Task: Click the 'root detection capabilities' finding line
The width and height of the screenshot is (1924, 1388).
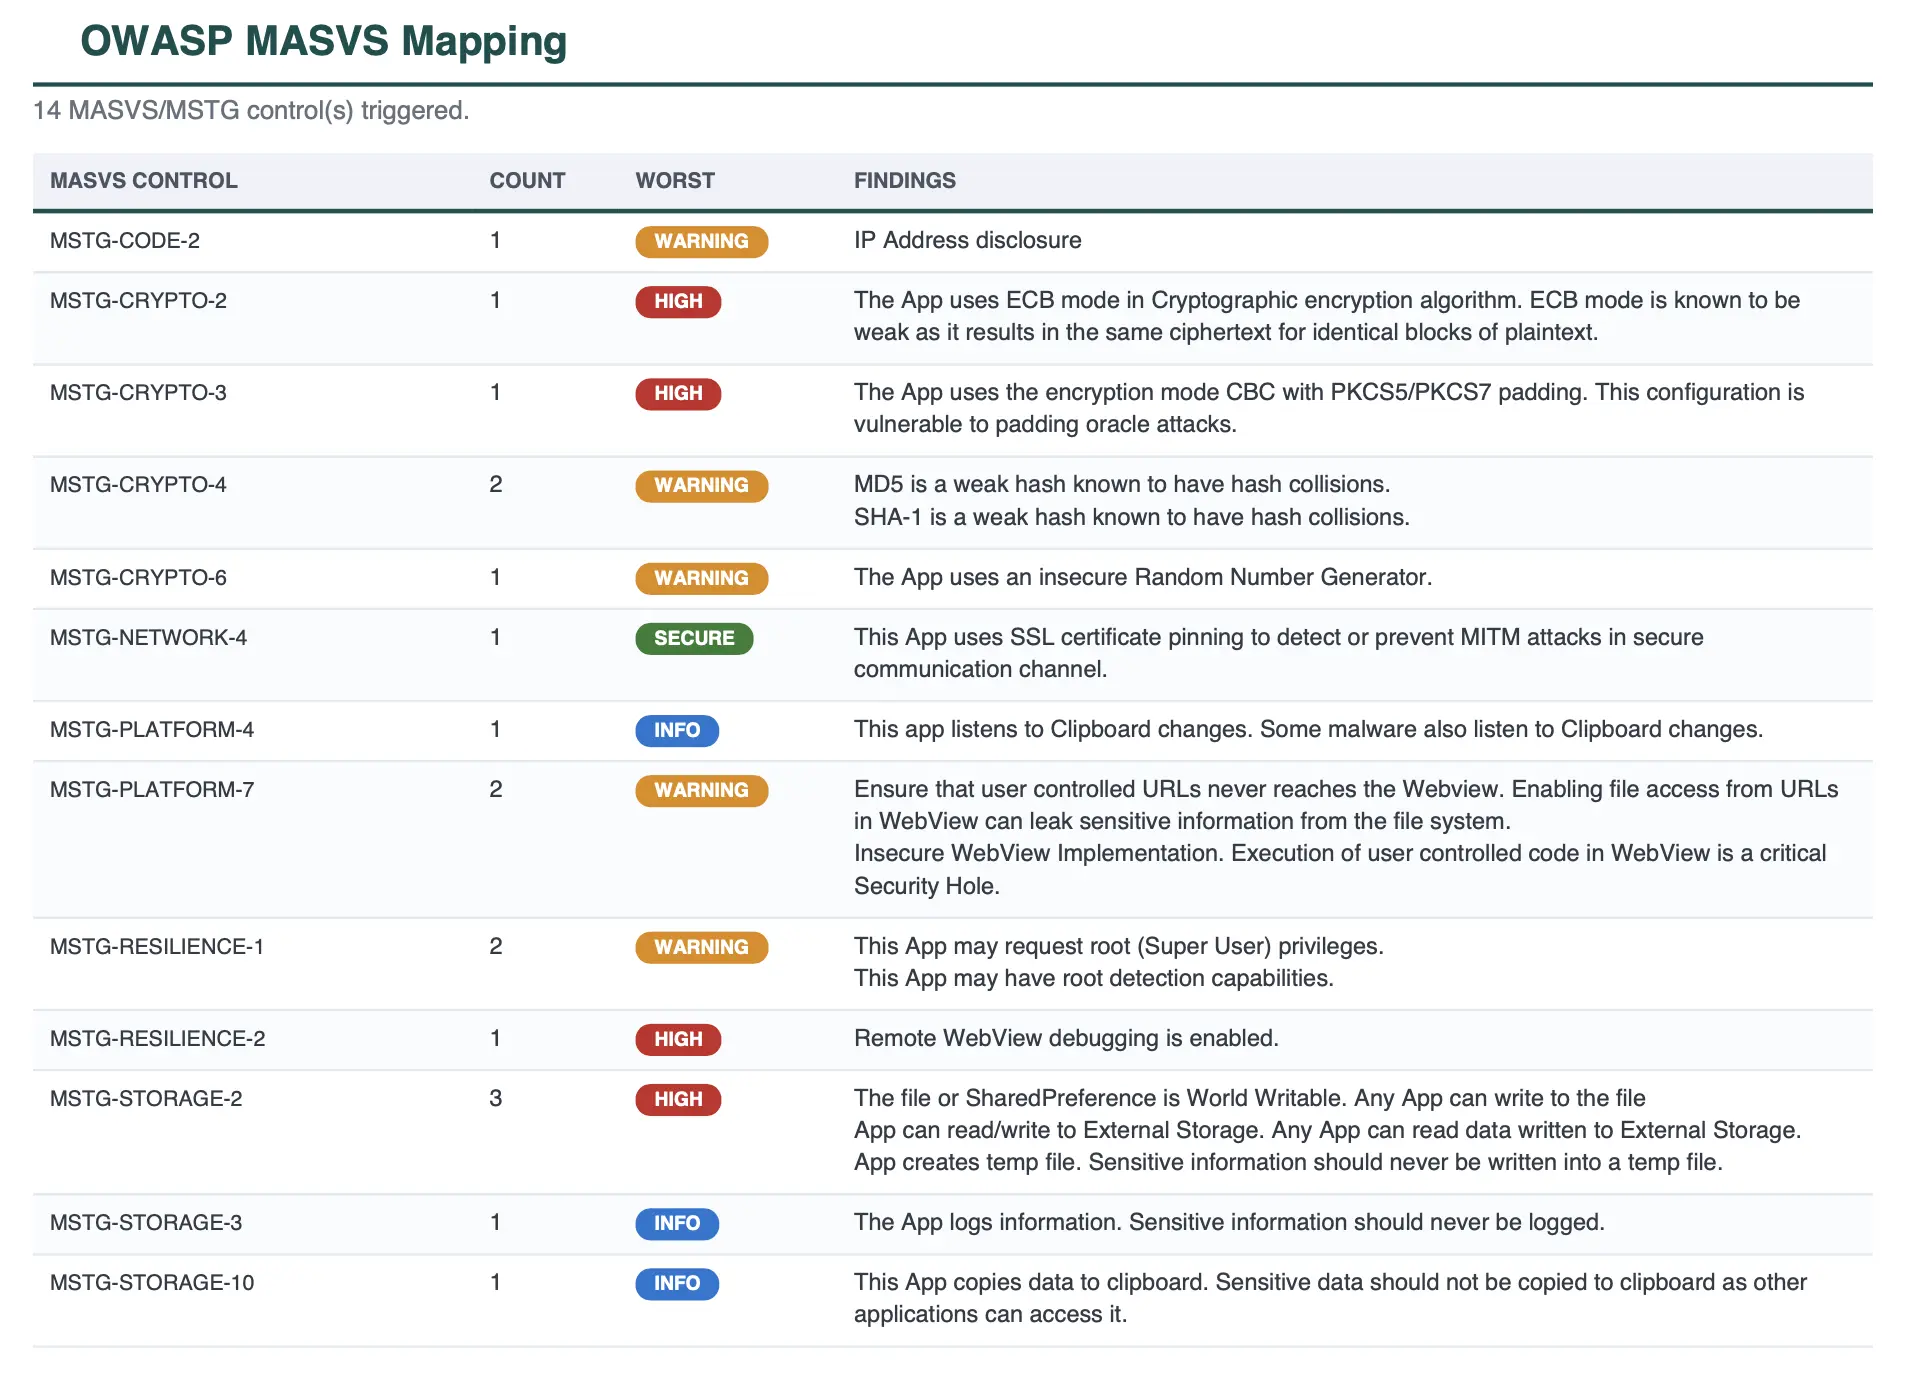Action: 1093,979
